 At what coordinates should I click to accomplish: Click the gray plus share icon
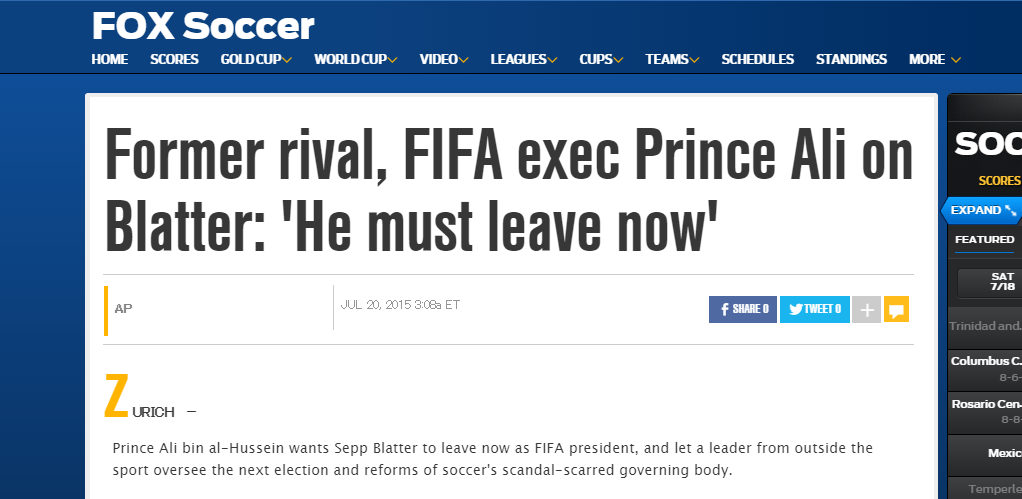coord(866,309)
